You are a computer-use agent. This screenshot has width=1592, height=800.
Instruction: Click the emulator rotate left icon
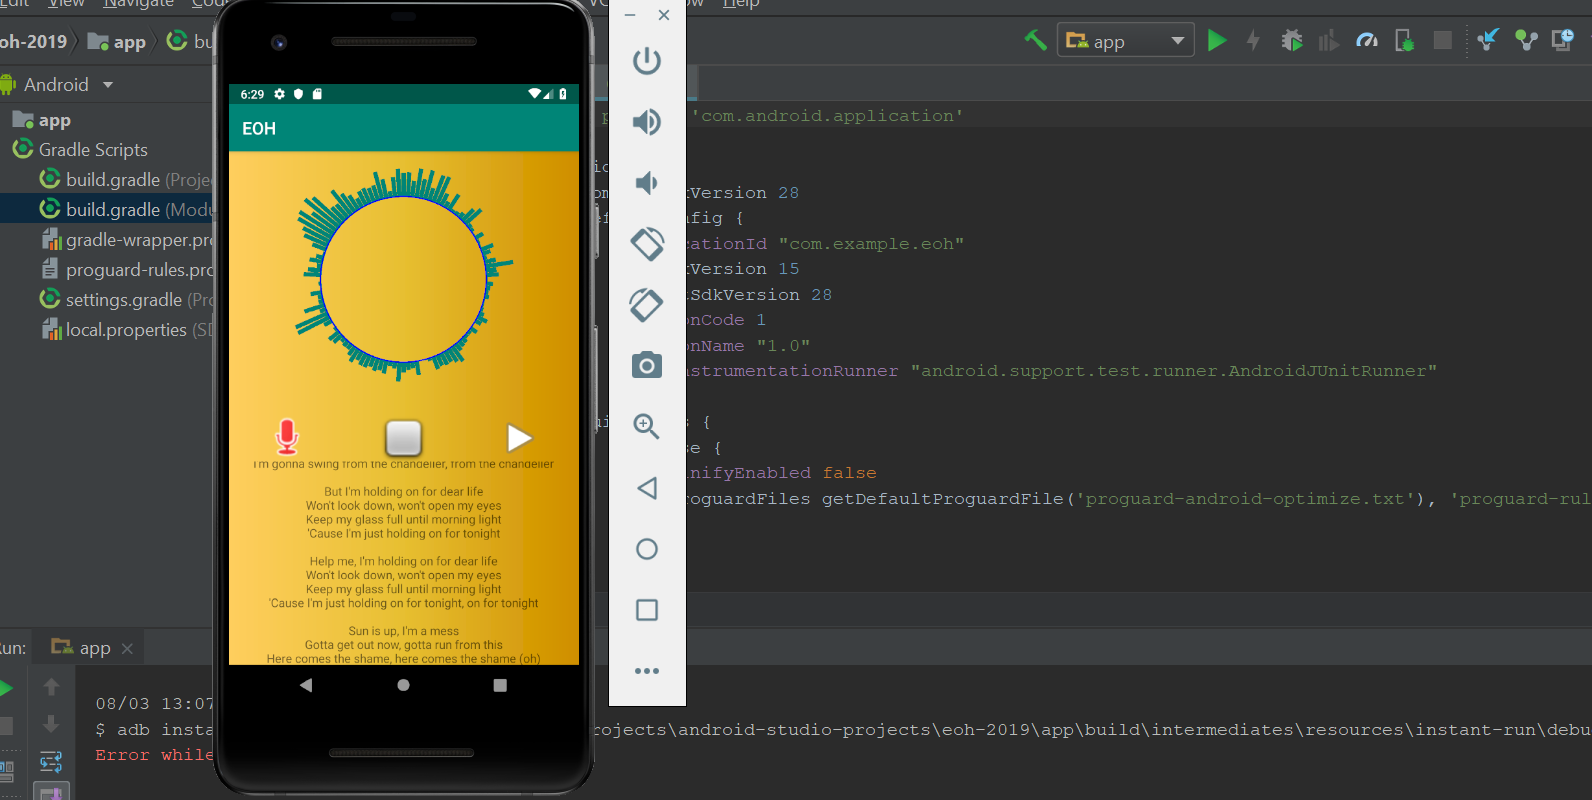click(x=647, y=244)
